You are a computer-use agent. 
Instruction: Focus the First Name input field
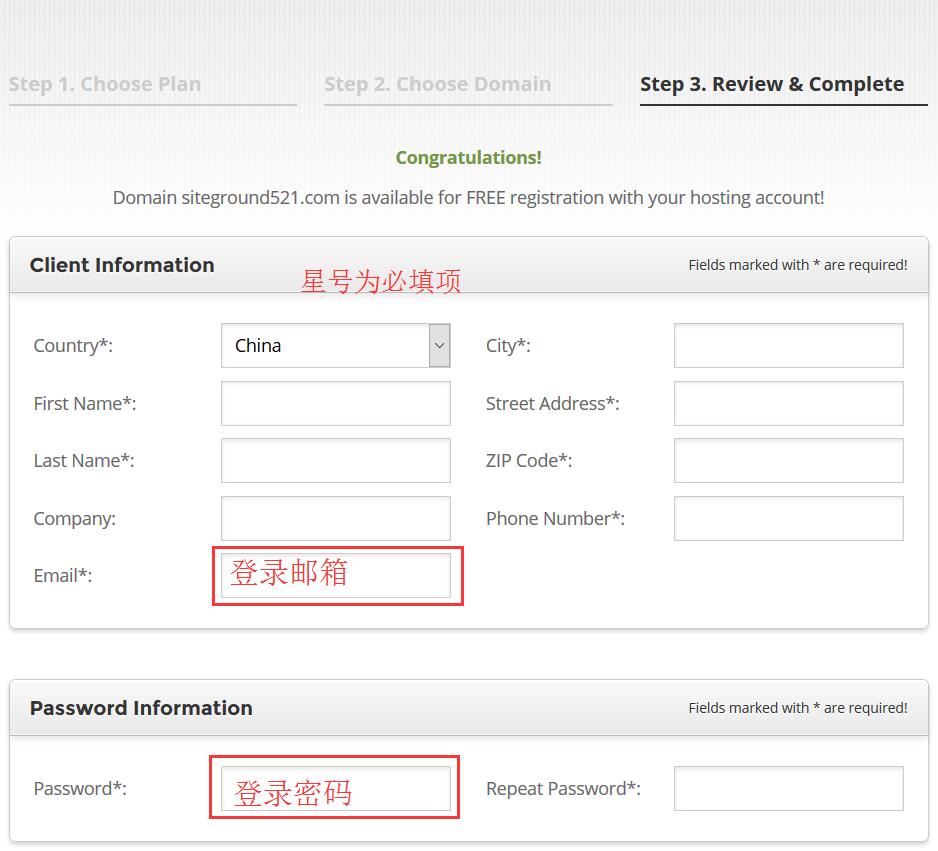(x=335, y=404)
